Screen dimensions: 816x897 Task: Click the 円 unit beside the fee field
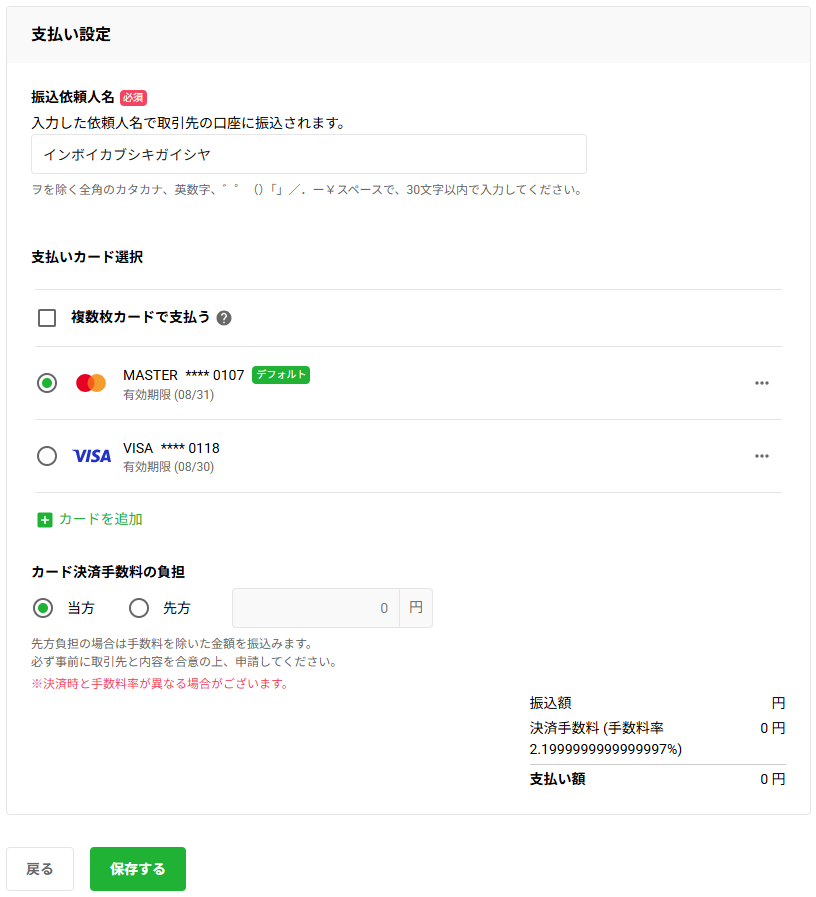tap(416, 608)
